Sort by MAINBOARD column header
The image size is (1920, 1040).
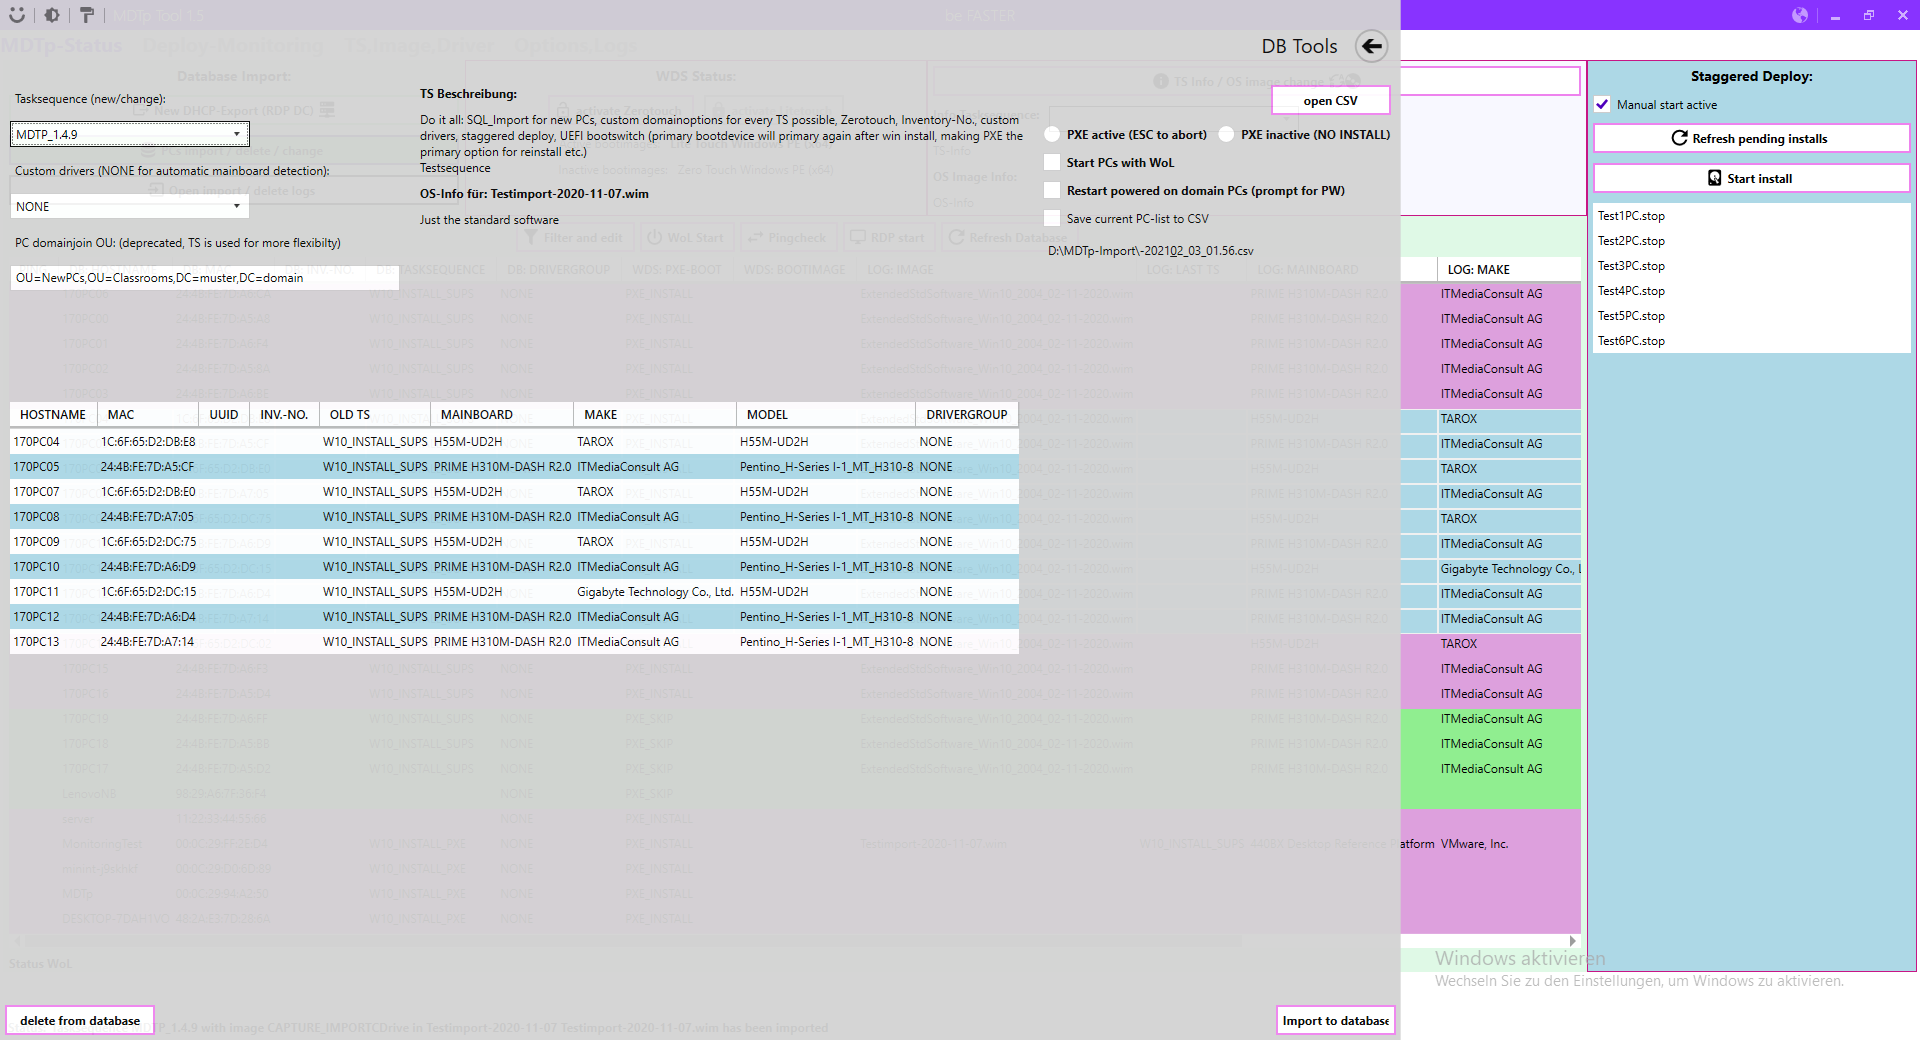tap(502, 414)
